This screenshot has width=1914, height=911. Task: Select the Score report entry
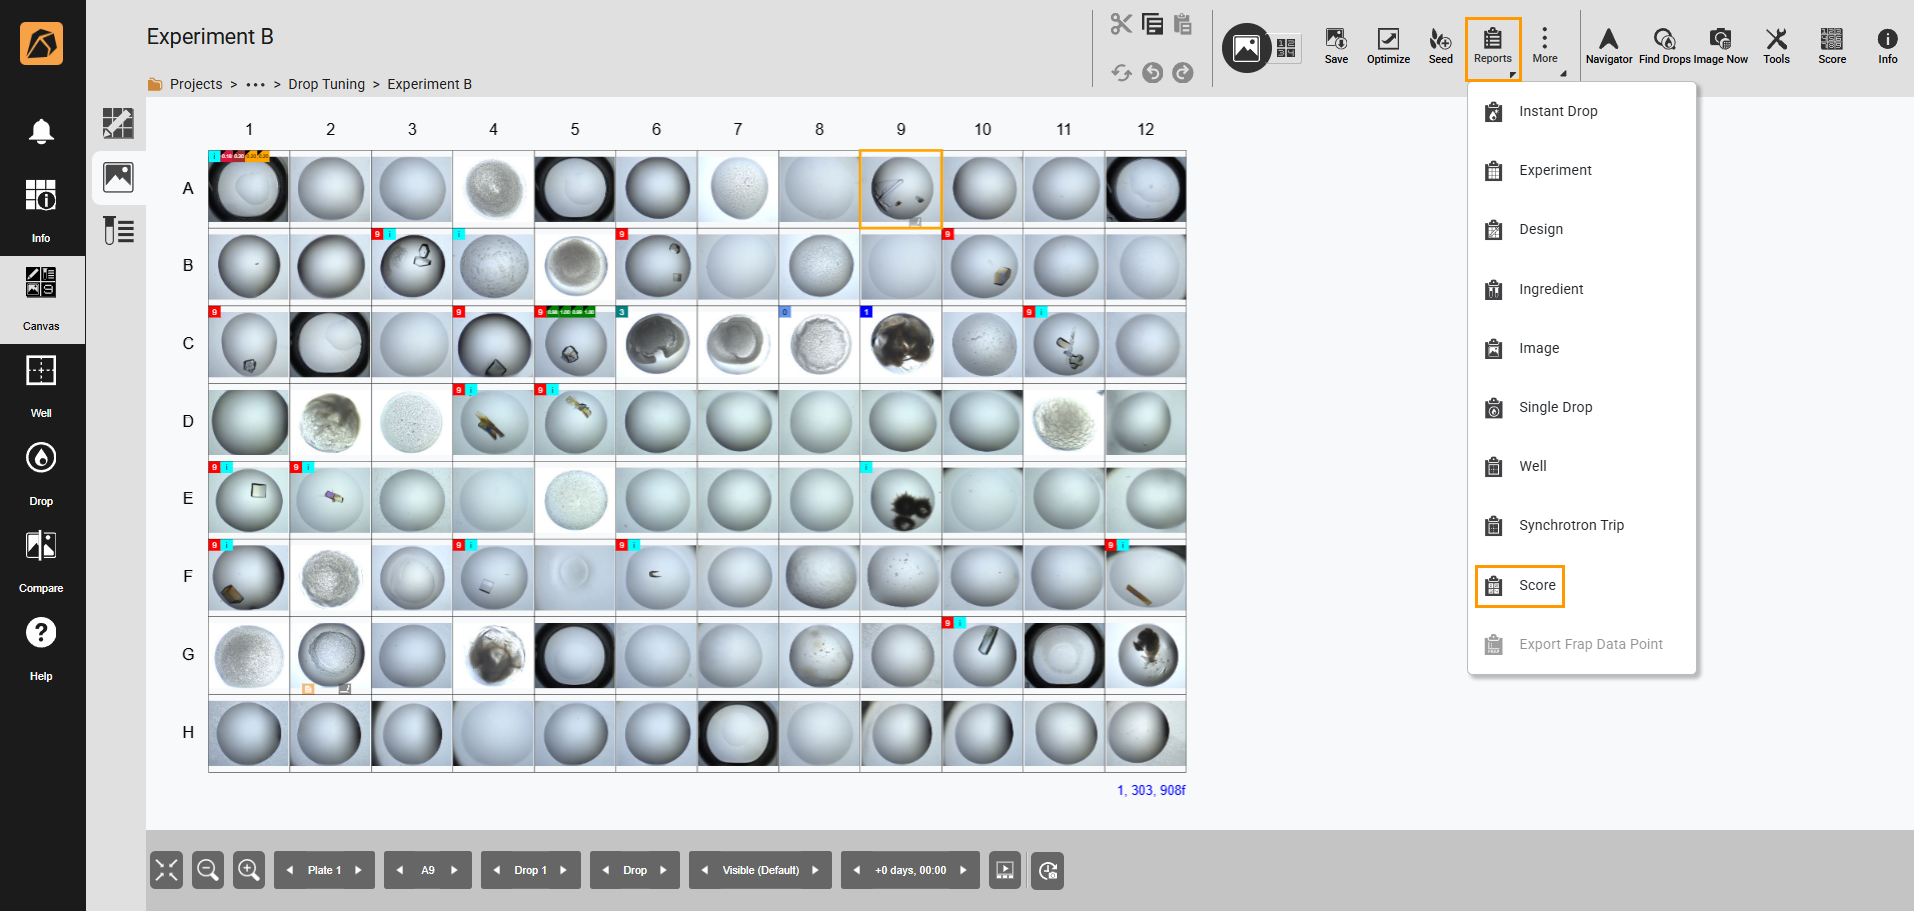(x=1520, y=585)
